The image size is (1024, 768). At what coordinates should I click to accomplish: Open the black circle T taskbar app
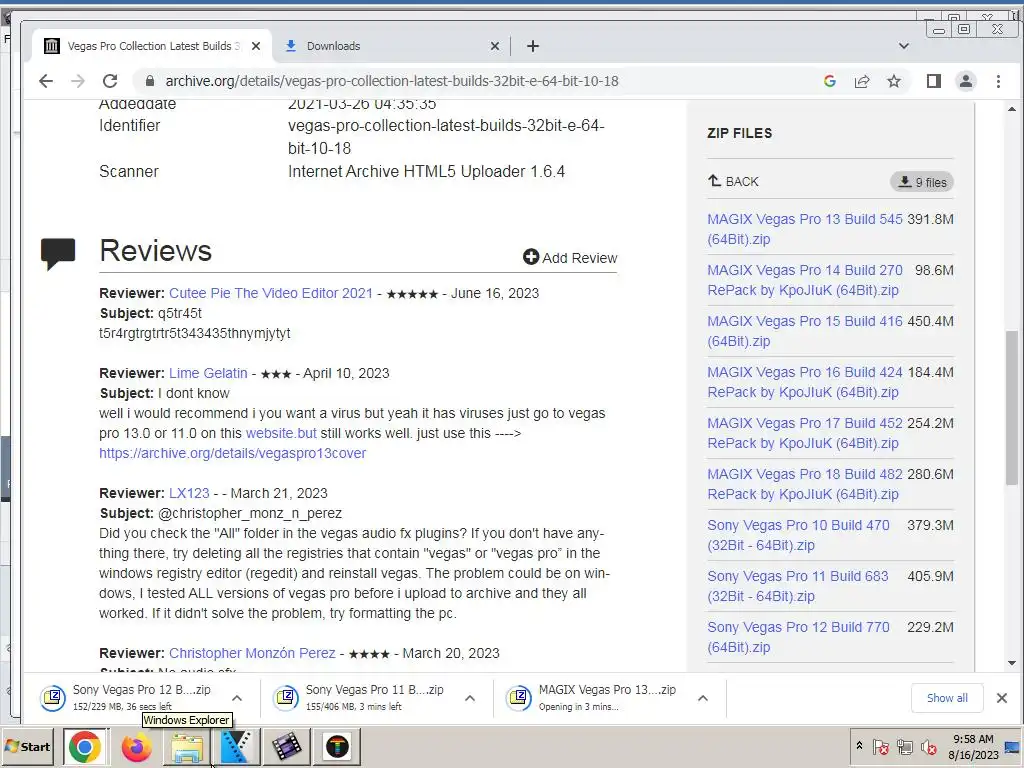(x=337, y=746)
